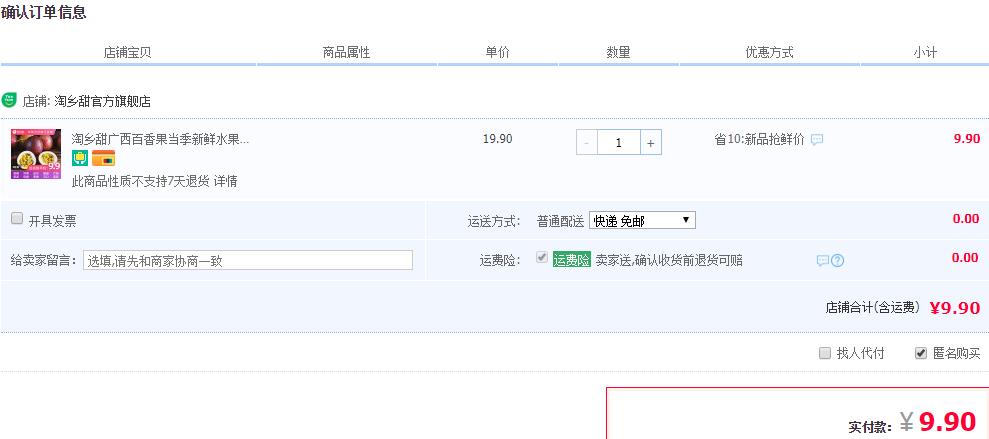The image size is (989, 439).
Task: Open the question mark help icon for 运费险
Action: (837, 260)
